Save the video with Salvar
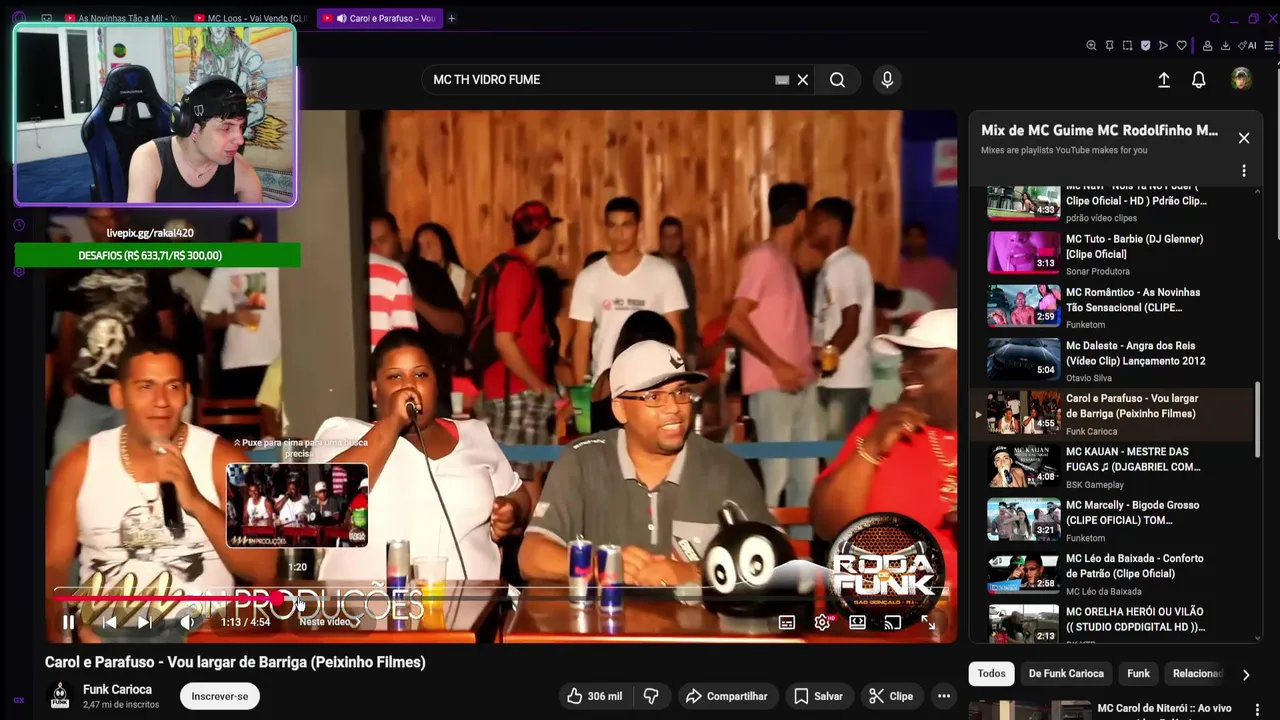The image size is (1280, 720). pos(818,696)
